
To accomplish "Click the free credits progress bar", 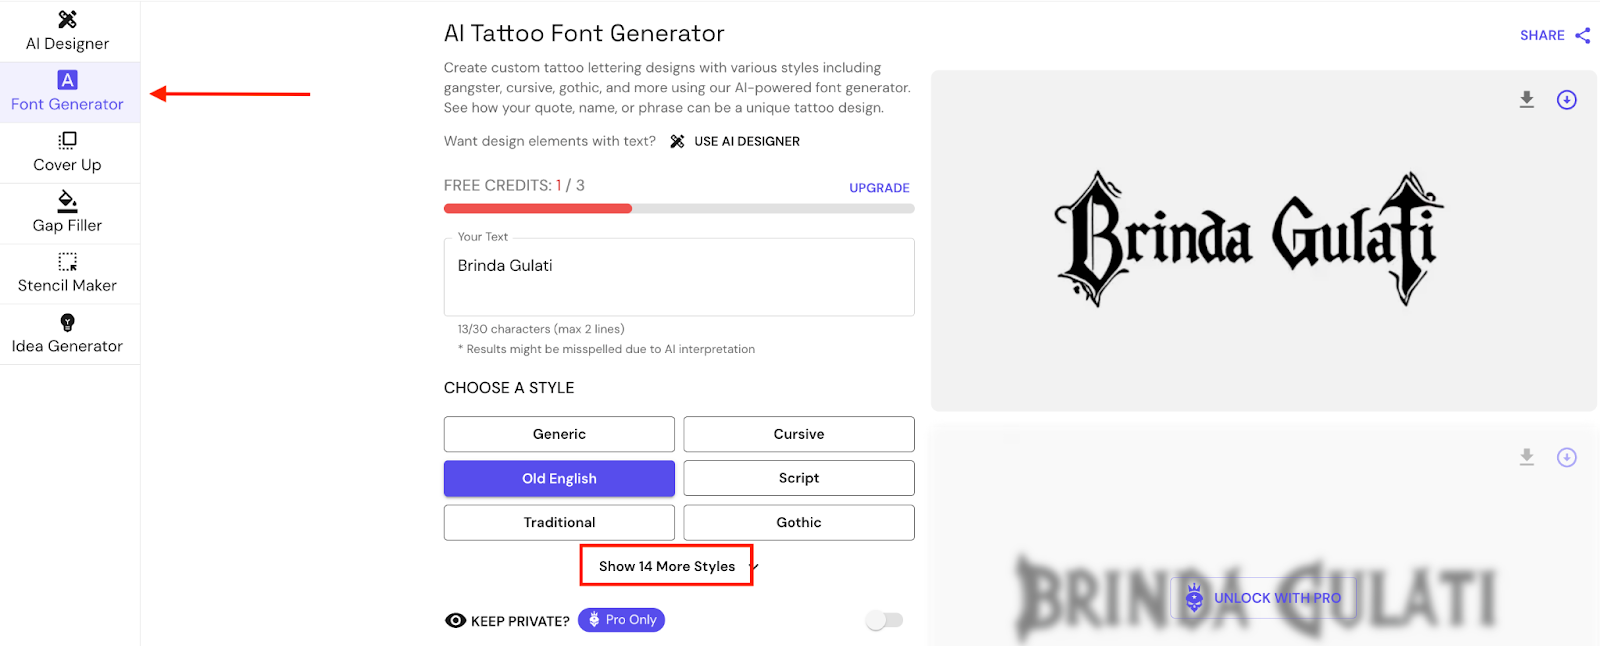I will point(678,208).
